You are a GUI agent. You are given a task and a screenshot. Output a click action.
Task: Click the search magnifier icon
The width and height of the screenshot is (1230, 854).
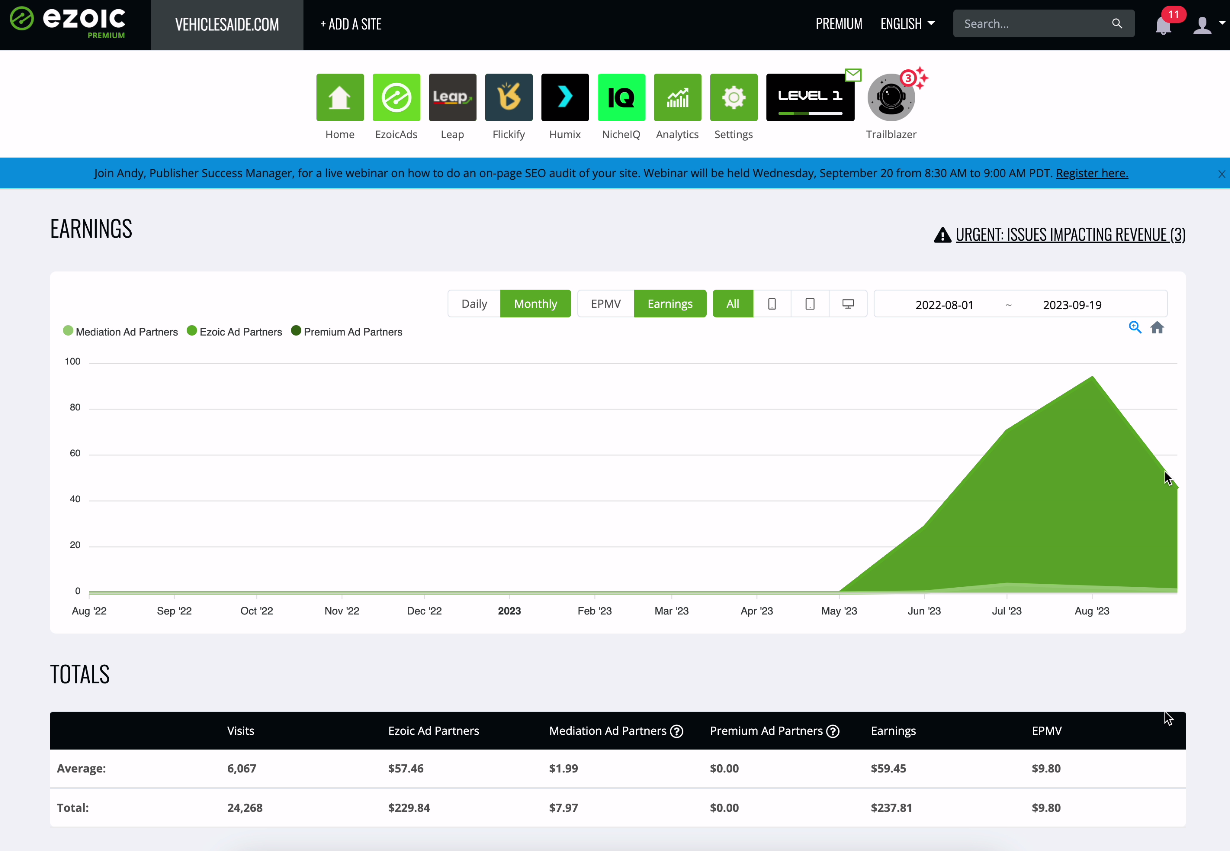(x=1117, y=24)
